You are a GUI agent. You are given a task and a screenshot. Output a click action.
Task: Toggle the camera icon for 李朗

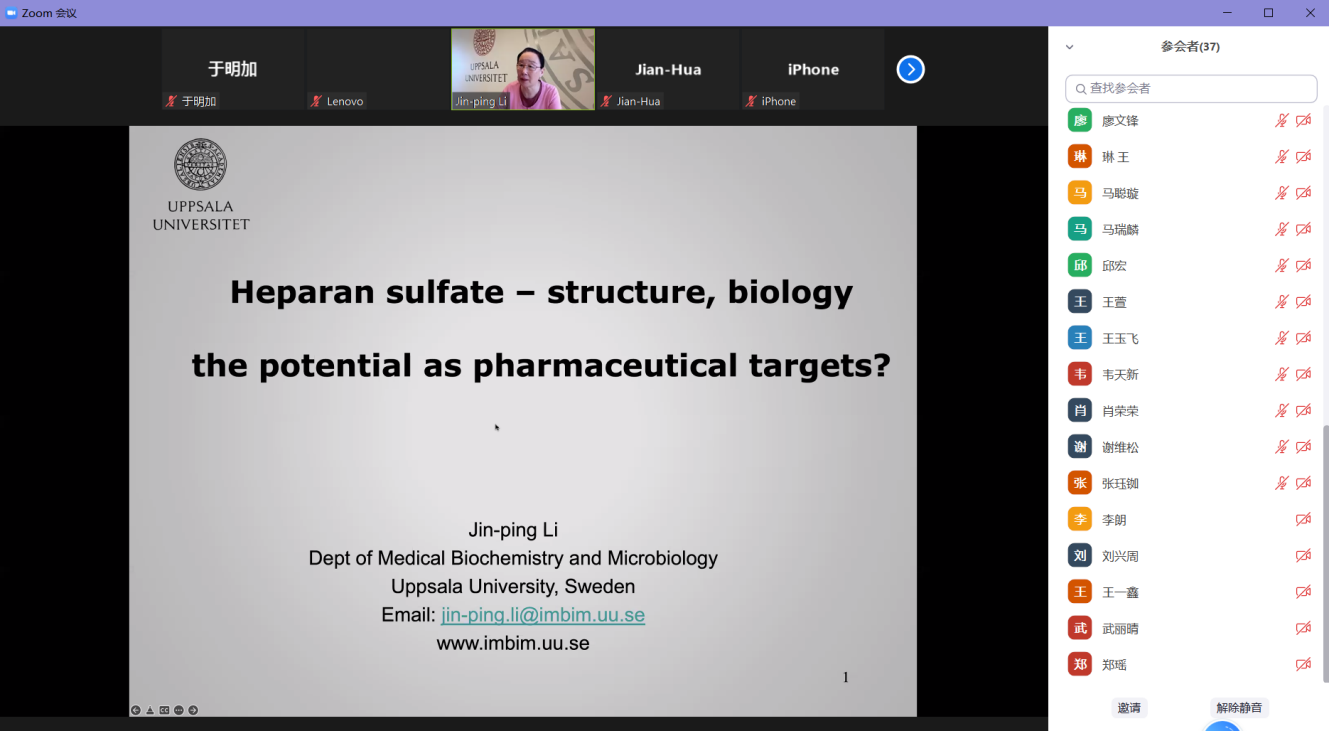[1303, 520]
